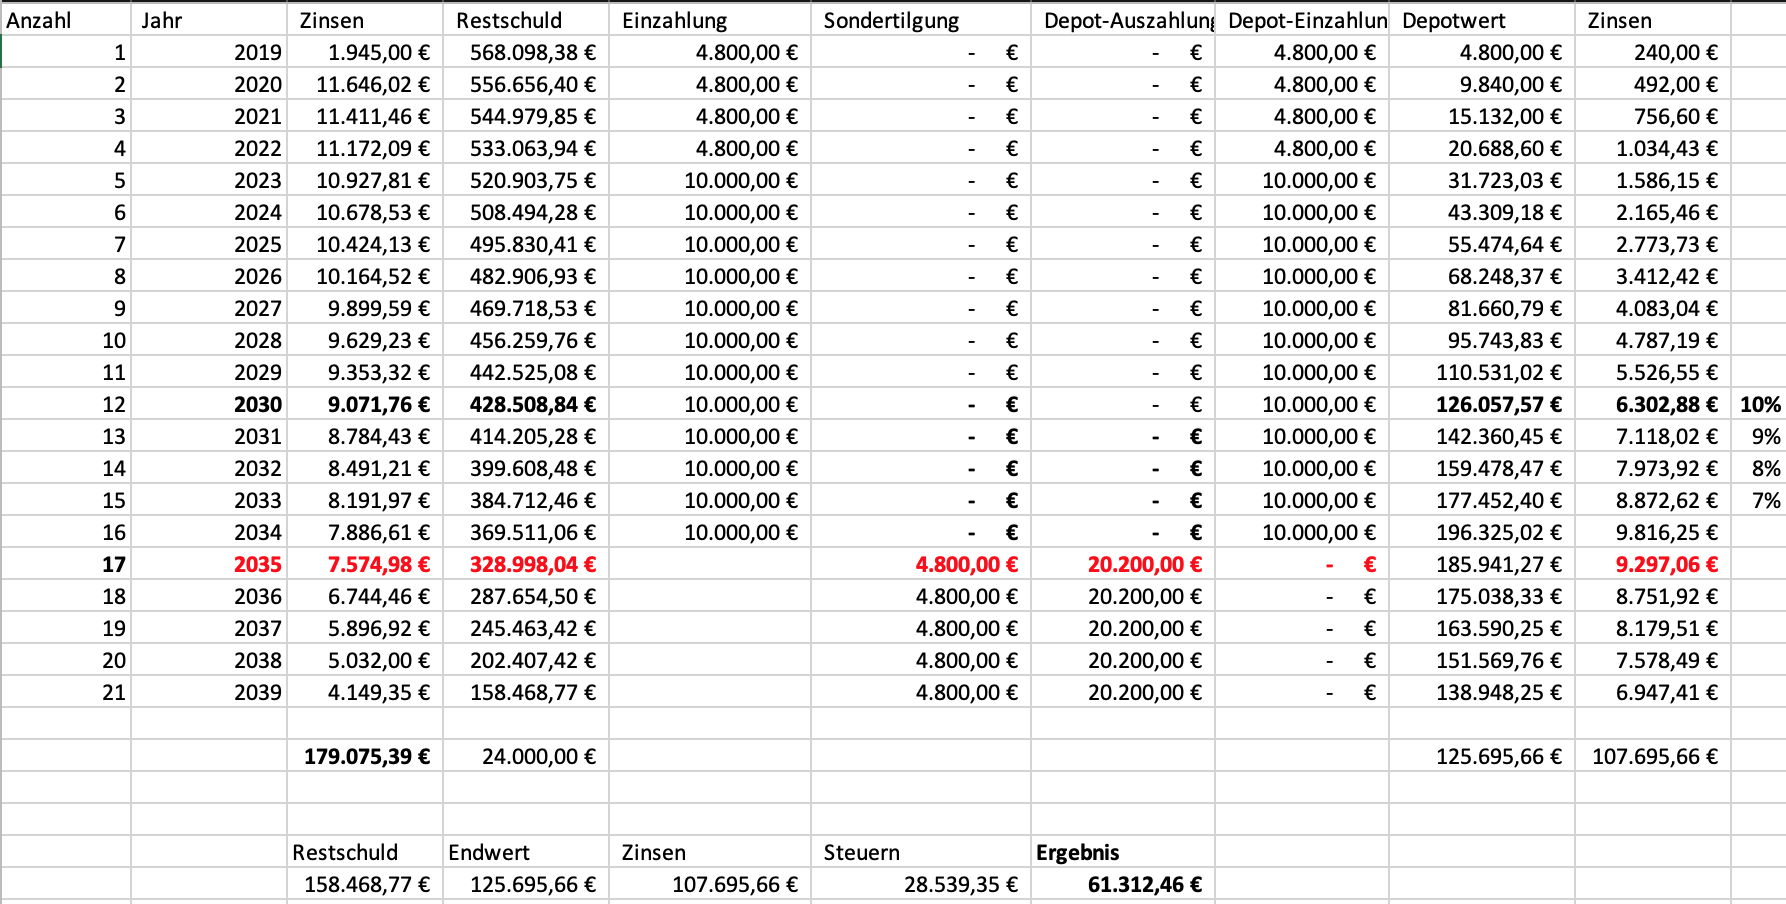Select the depot interest cell 6.947,41 €

pyautogui.click(x=1653, y=692)
